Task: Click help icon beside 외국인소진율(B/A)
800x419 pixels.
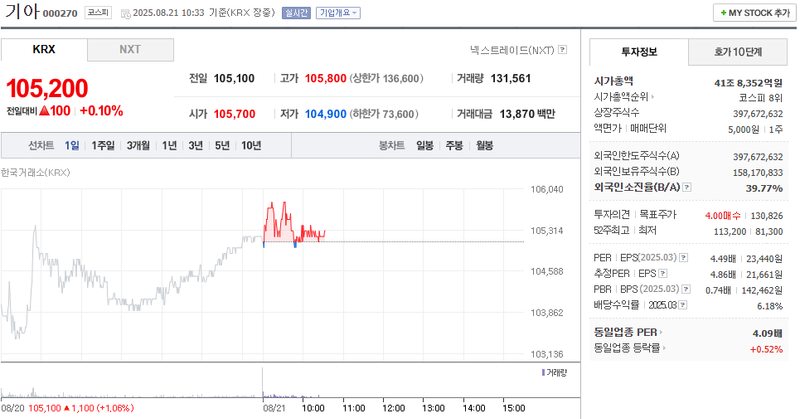Action: [x=687, y=187]
